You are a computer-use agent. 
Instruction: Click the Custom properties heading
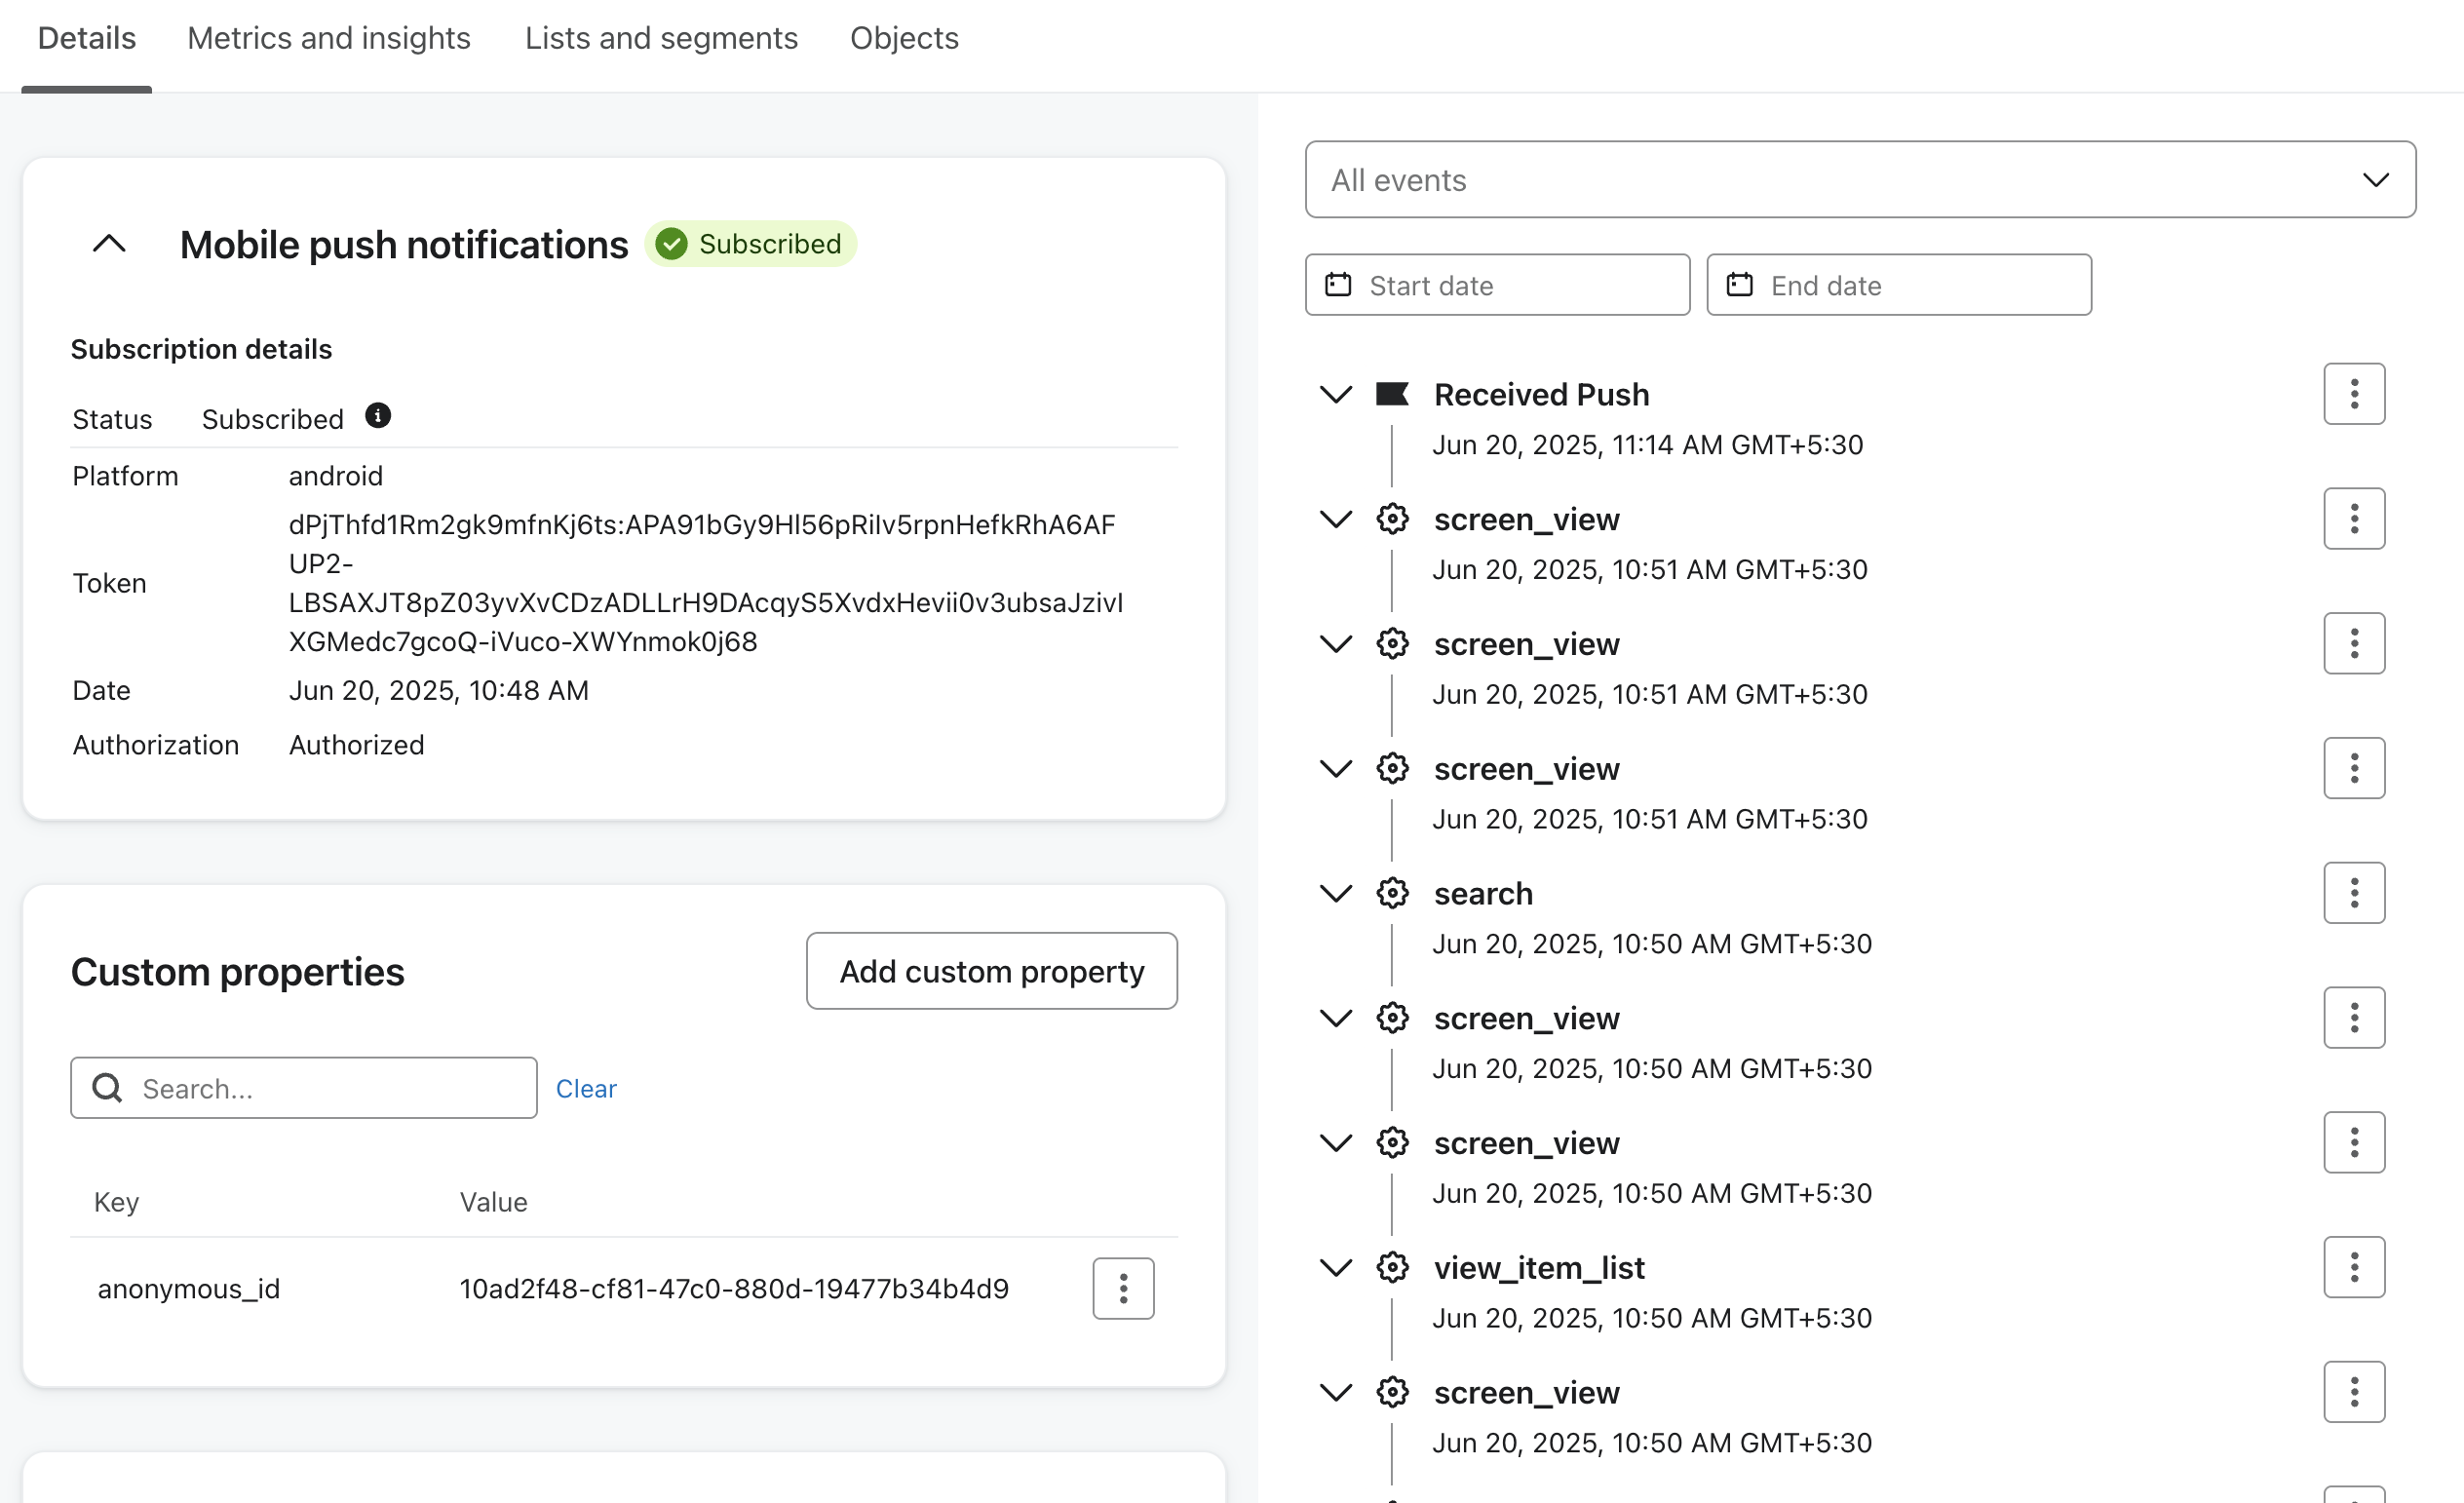coord(238,972)
